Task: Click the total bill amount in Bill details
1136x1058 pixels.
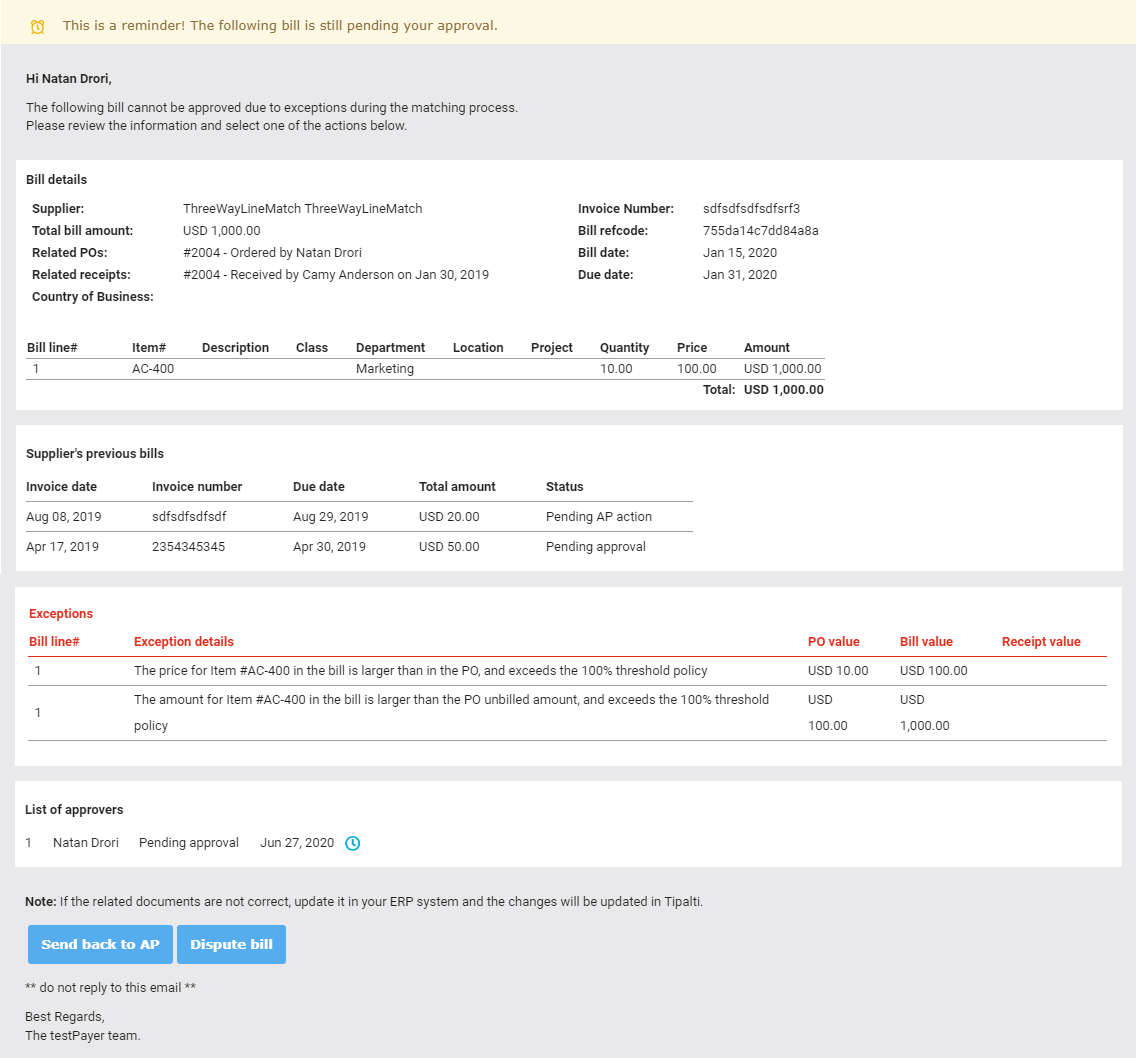Action: tap(222, 230)
